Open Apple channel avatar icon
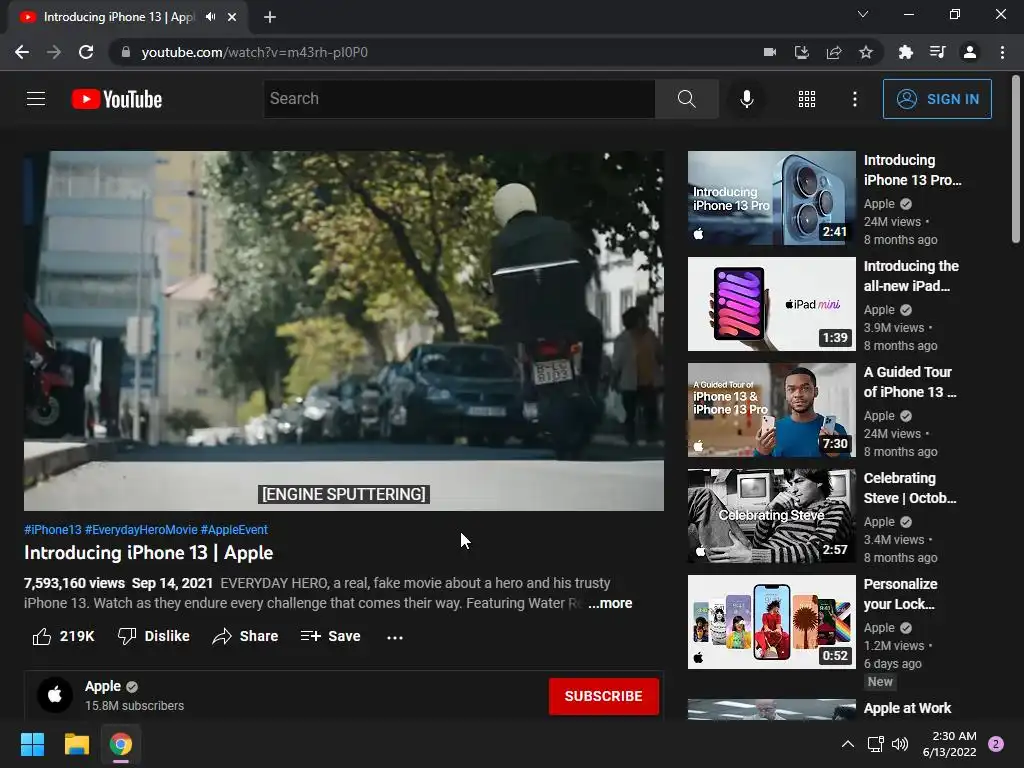This screenshot has height=768, width=1024. [55, 695]
